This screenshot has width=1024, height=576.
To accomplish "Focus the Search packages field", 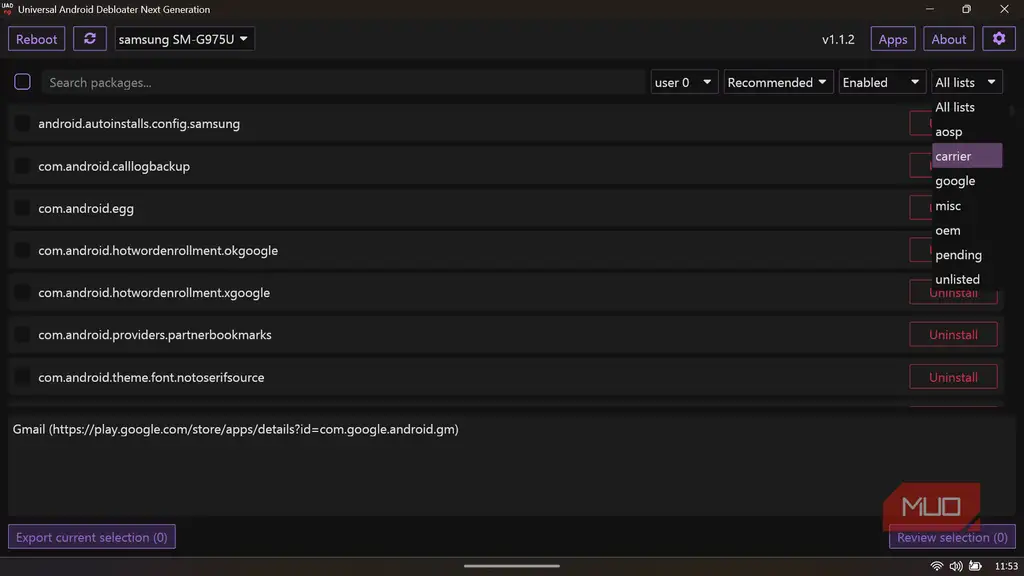I will [x=344, y=82].
